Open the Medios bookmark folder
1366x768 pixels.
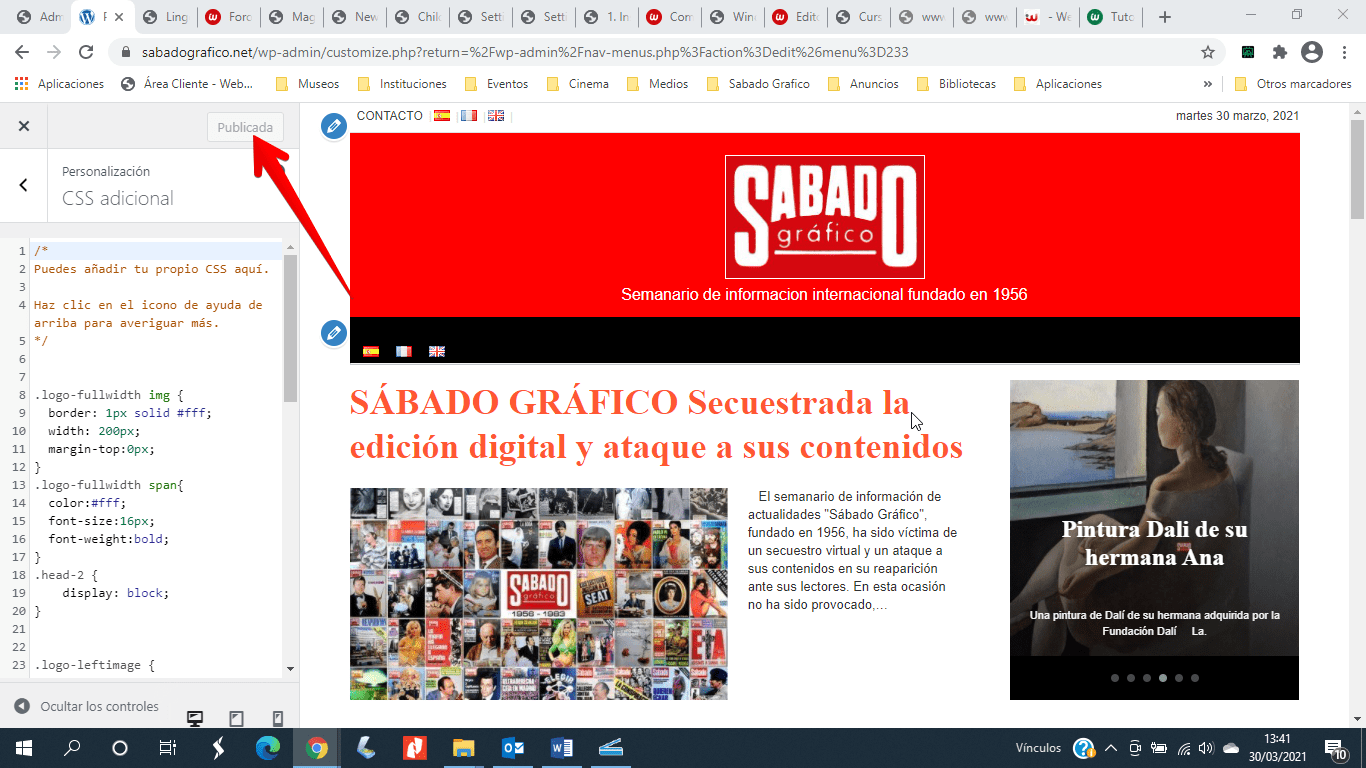[658, 84]
